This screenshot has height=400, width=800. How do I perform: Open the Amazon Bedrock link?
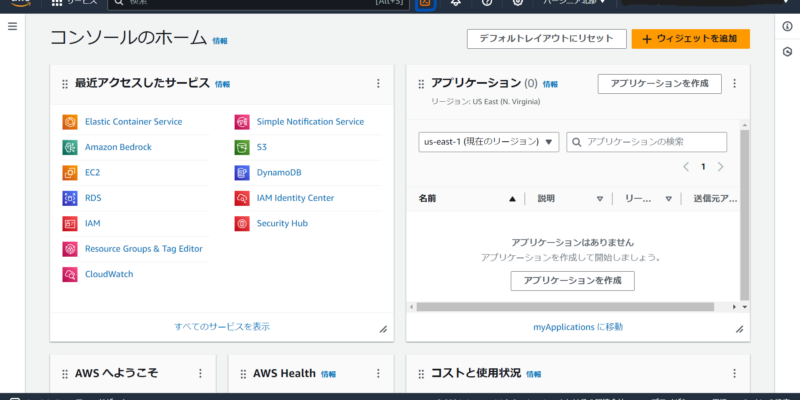(x=118, y=147)
